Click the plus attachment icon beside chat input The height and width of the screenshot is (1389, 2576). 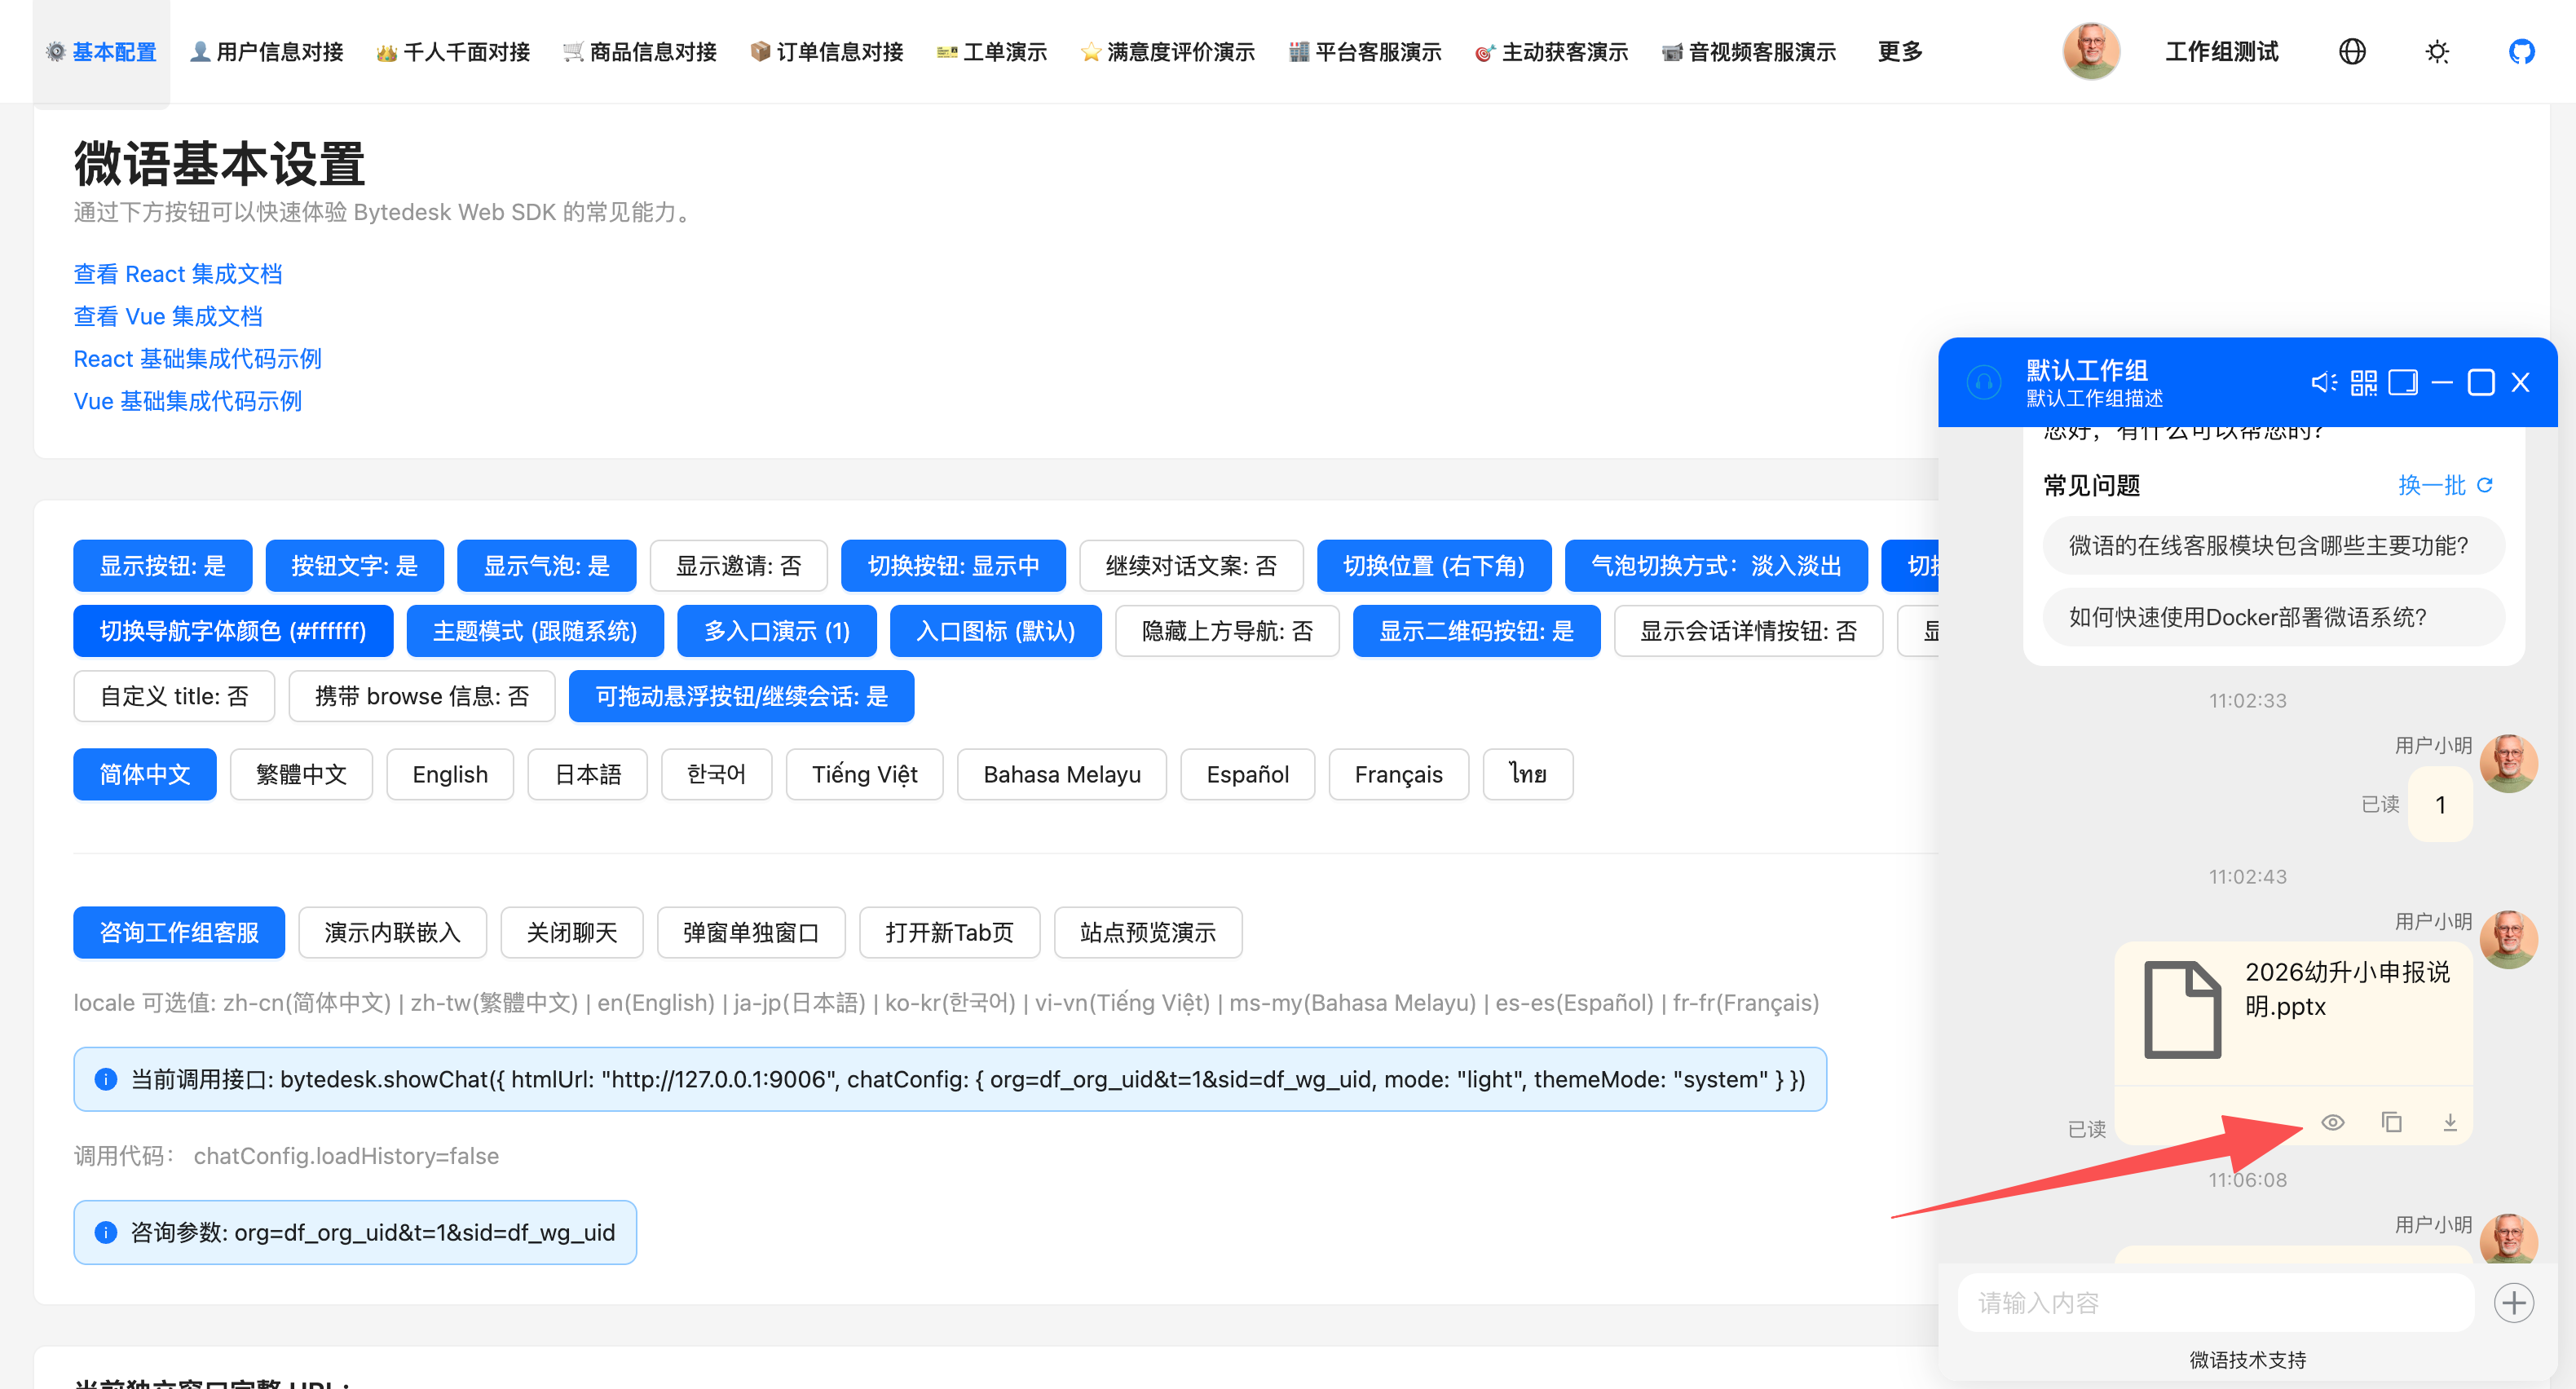pyautogui.click(x=2514, y=1303)
